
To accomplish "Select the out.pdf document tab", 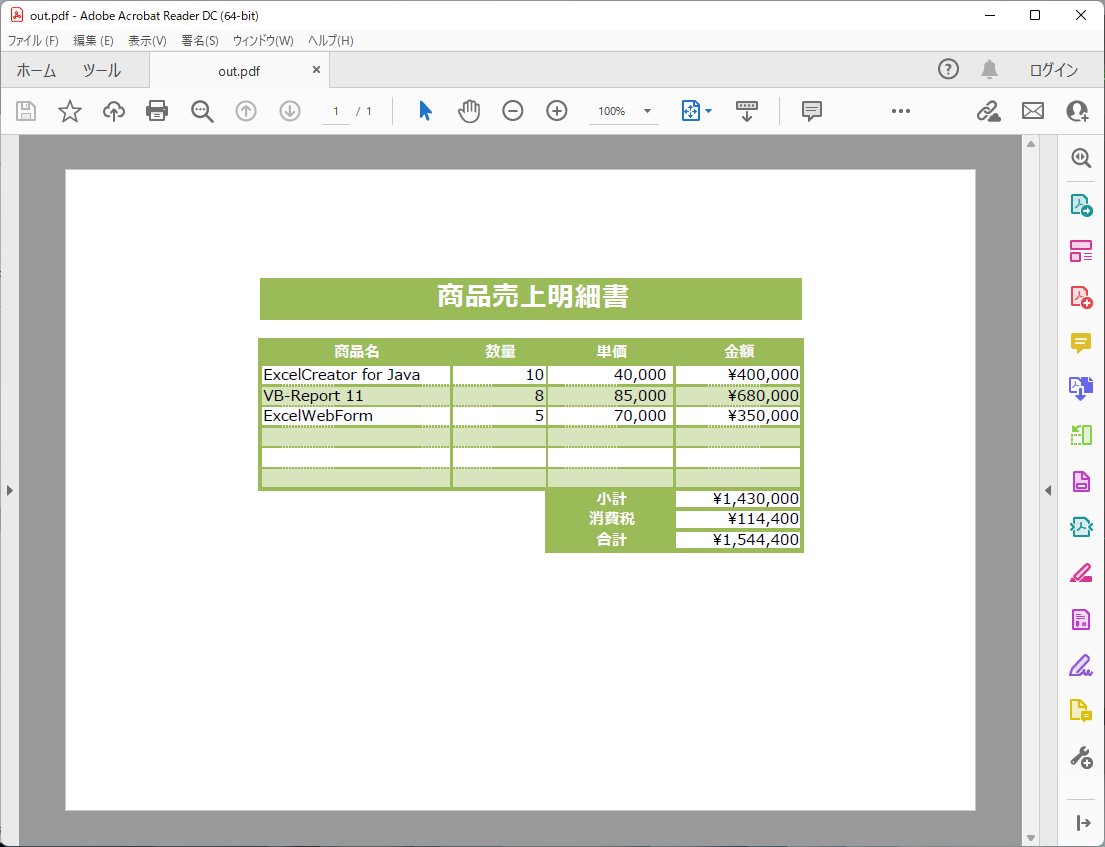I will [x=239, y=71].
